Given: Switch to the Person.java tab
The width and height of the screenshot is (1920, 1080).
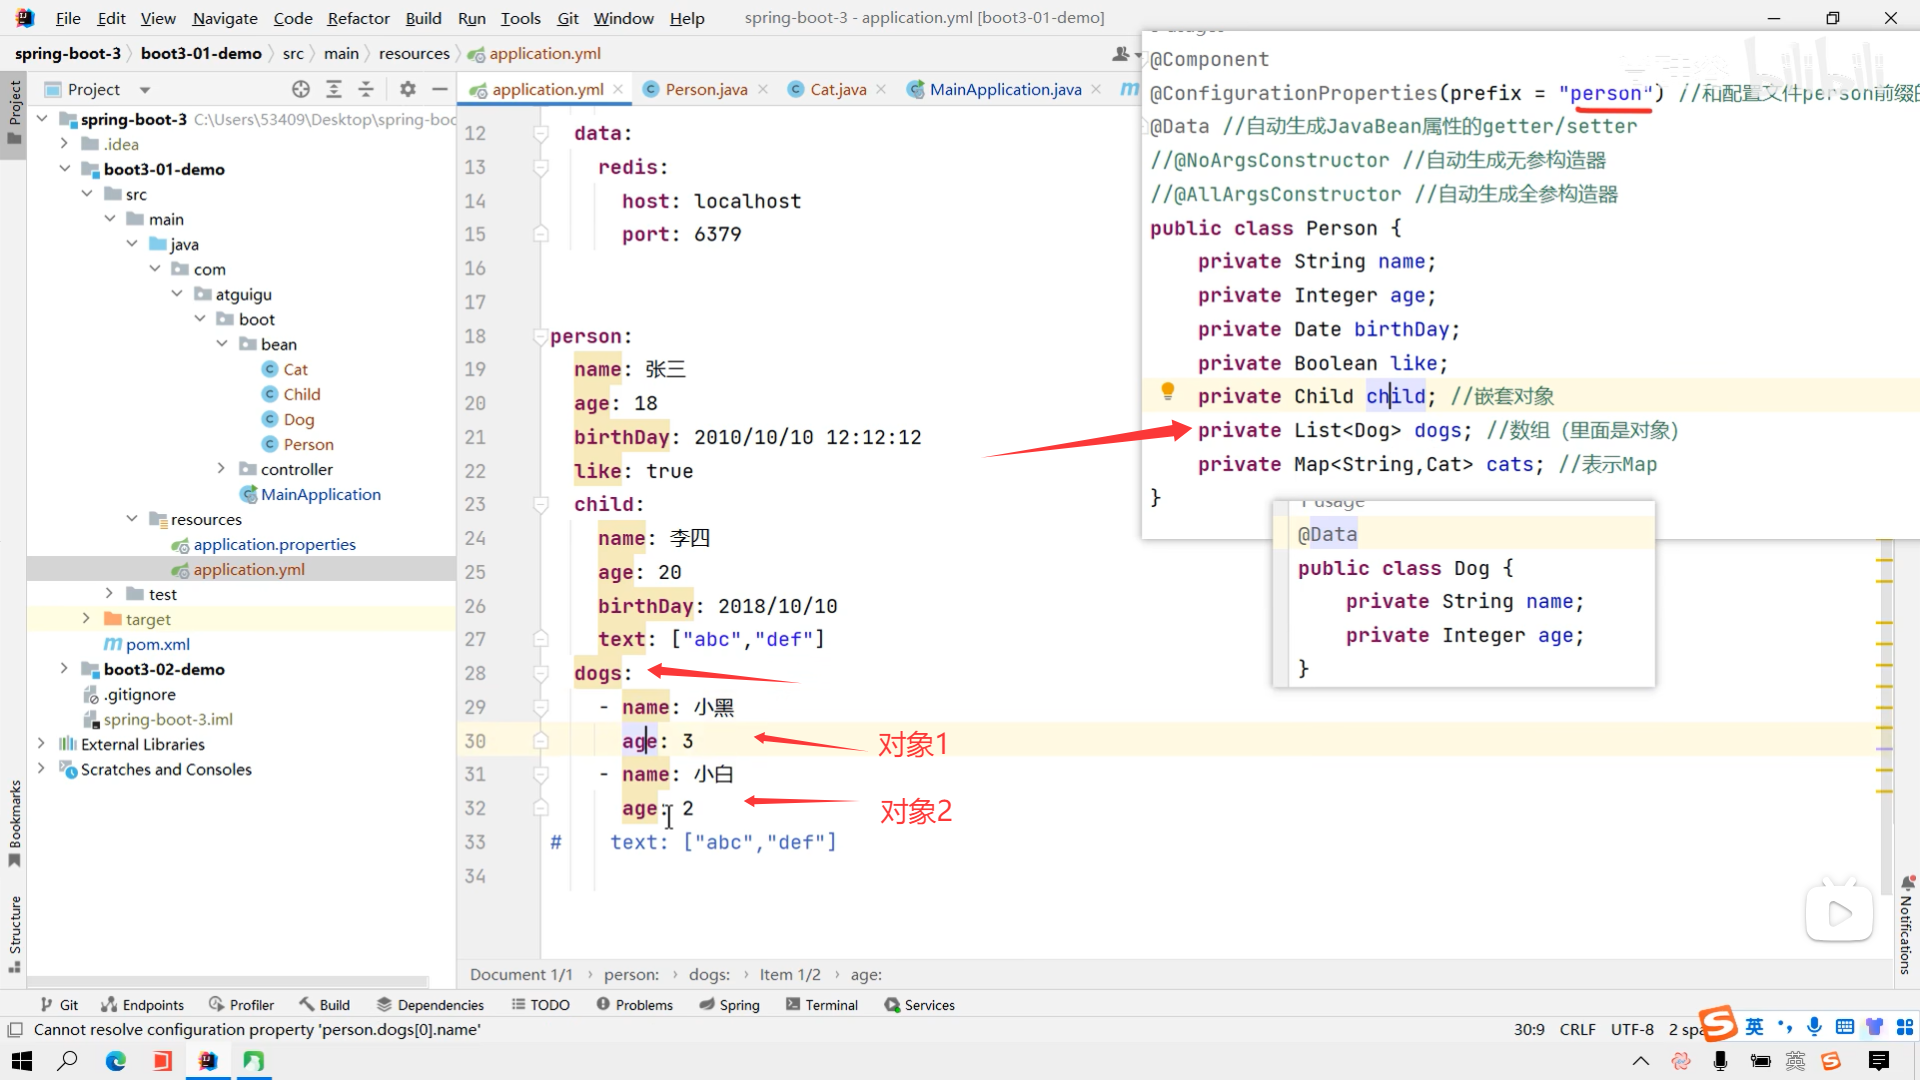Looking at the screenshot, I should tap(706, 89).
